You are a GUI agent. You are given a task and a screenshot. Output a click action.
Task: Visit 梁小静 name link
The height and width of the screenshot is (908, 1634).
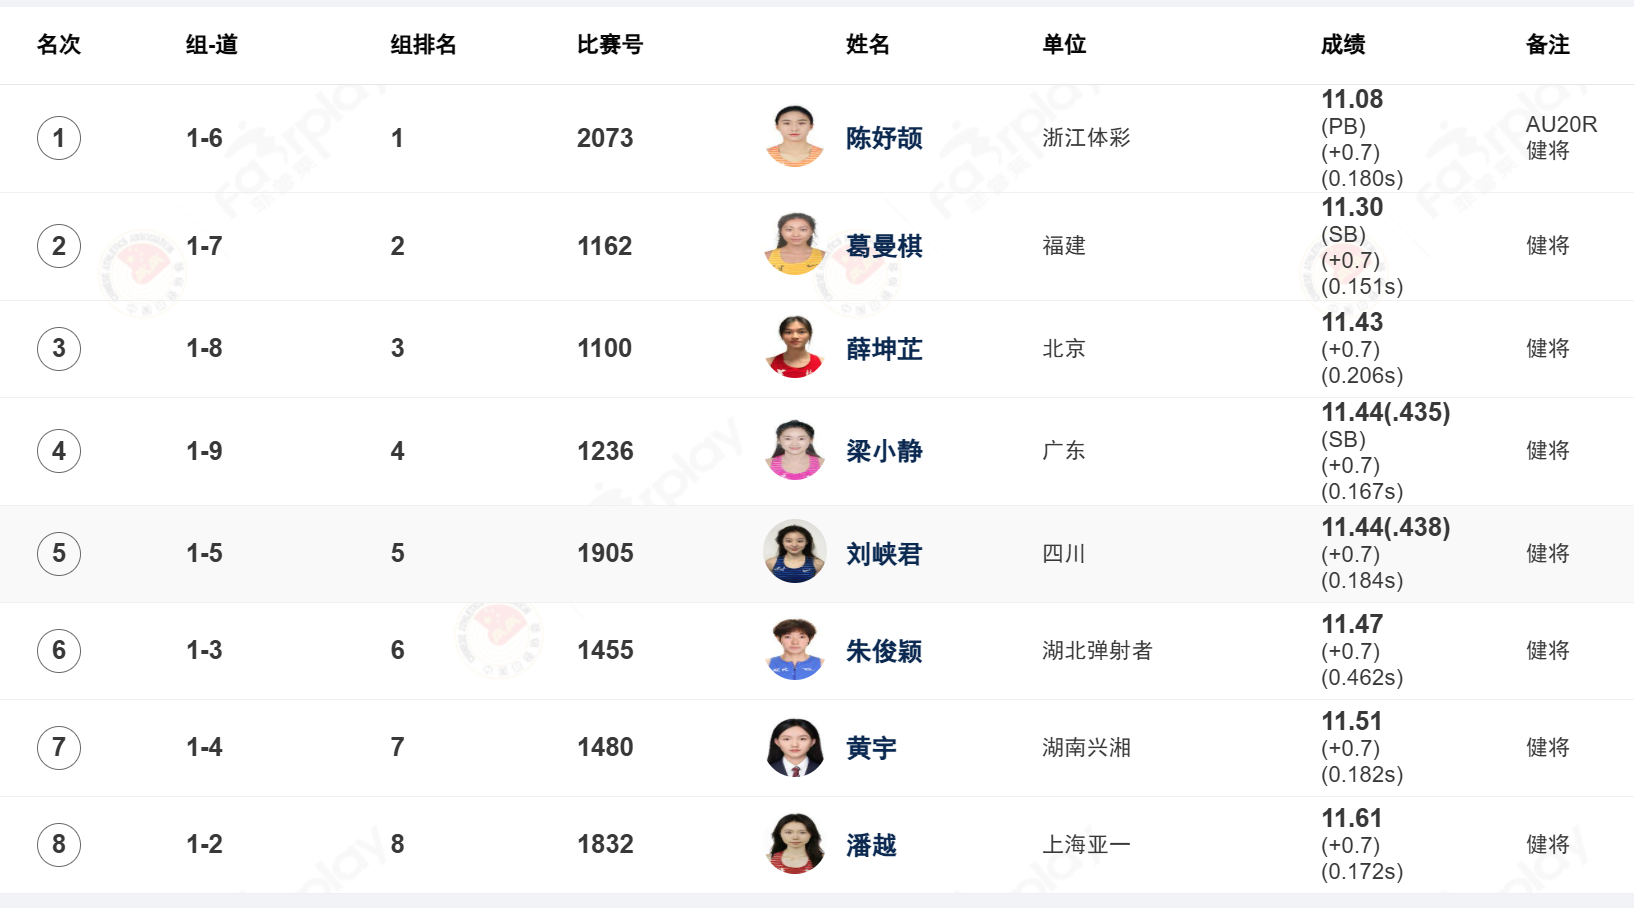pyautogui.click(x=884, y=451)
